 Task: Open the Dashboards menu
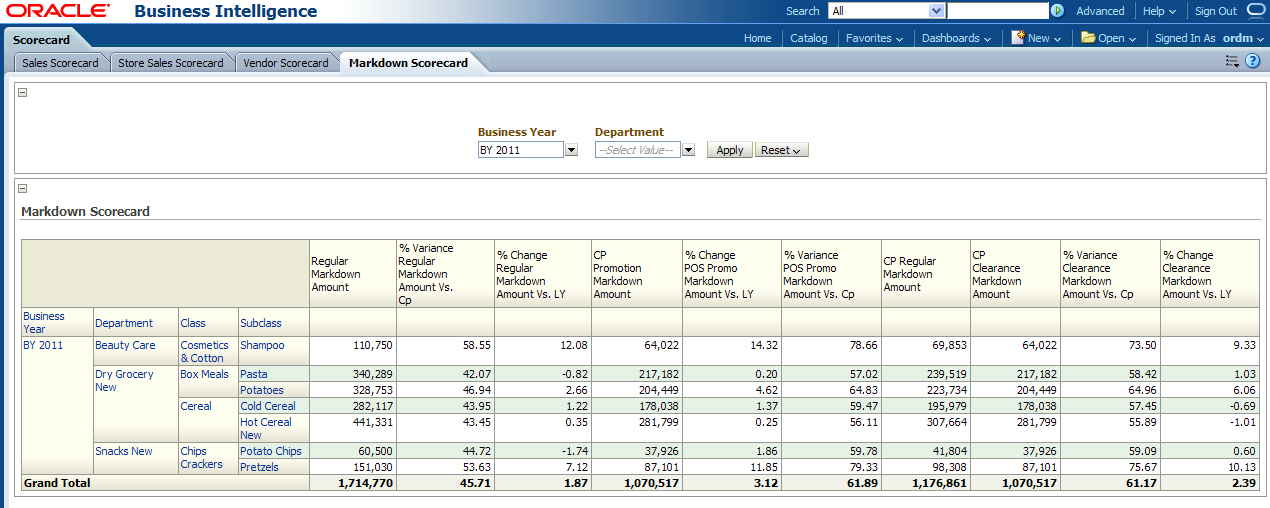[x=956, y=38]
